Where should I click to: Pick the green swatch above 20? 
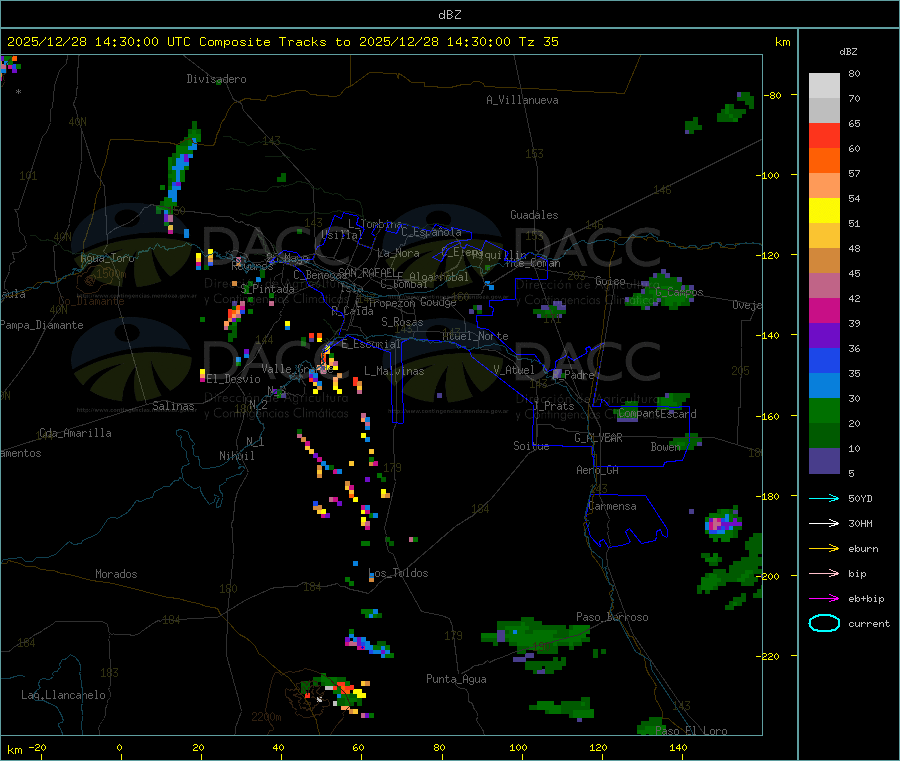pos(824,410)
